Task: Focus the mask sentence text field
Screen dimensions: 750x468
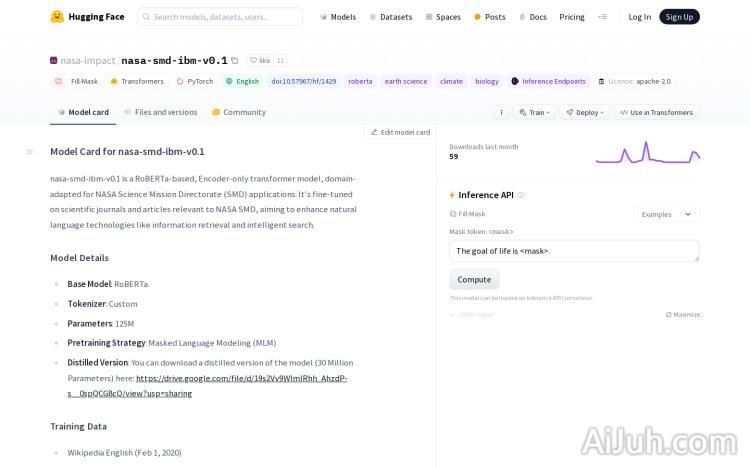Action: tap(574, 251)
